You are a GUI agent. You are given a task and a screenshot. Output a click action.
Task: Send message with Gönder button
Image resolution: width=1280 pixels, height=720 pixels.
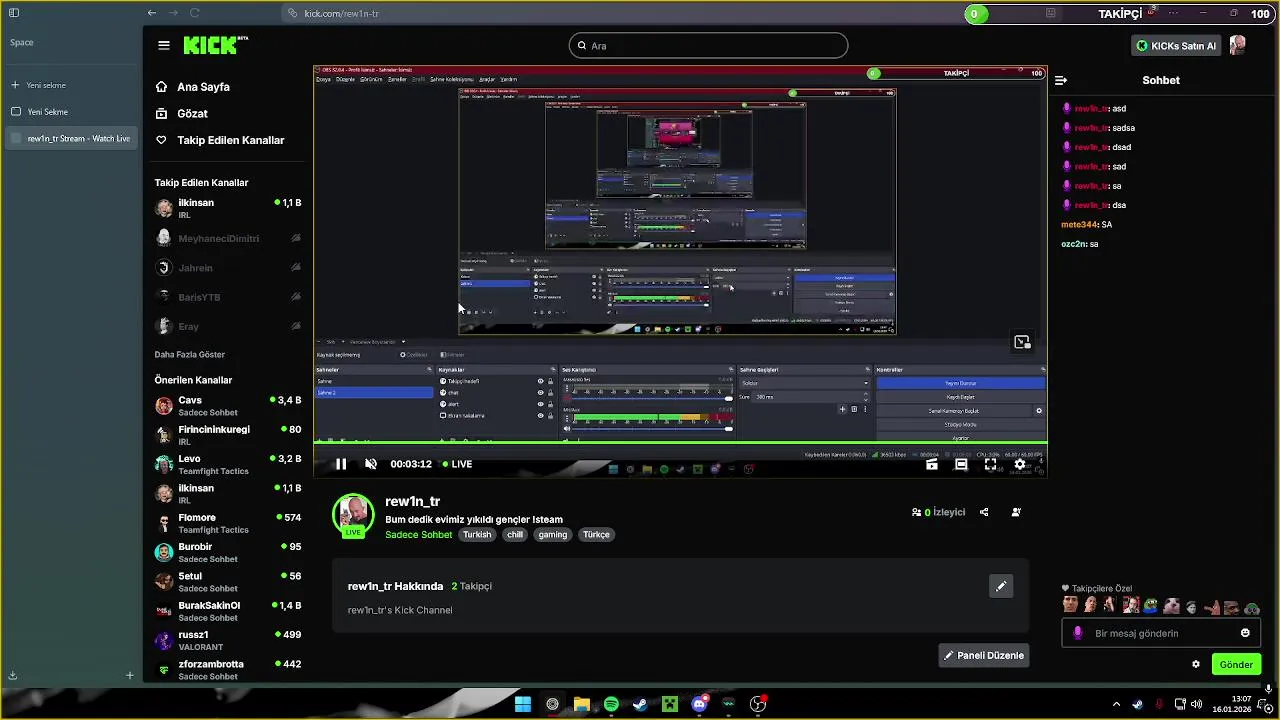[x=1236, y=664]
